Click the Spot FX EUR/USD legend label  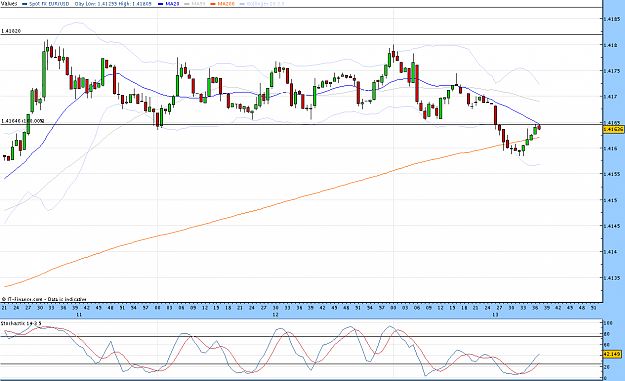point(49,4)
